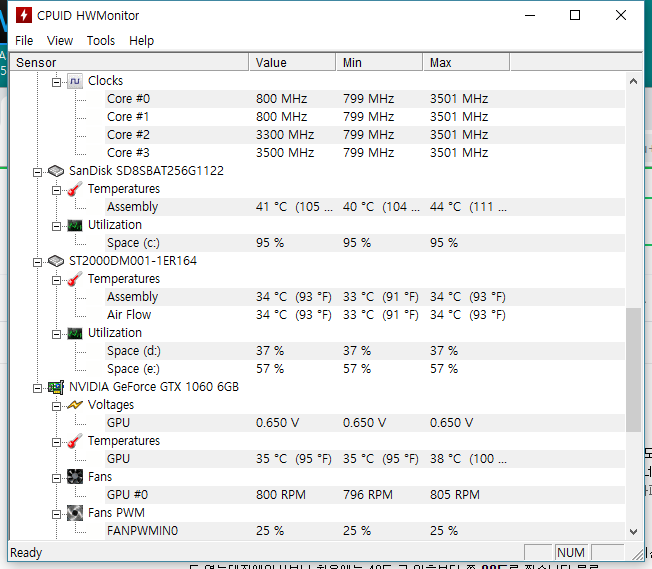The image size is (652, 569).
Task: Click the vertical scrollbar thumb
Action: point(633,370)
